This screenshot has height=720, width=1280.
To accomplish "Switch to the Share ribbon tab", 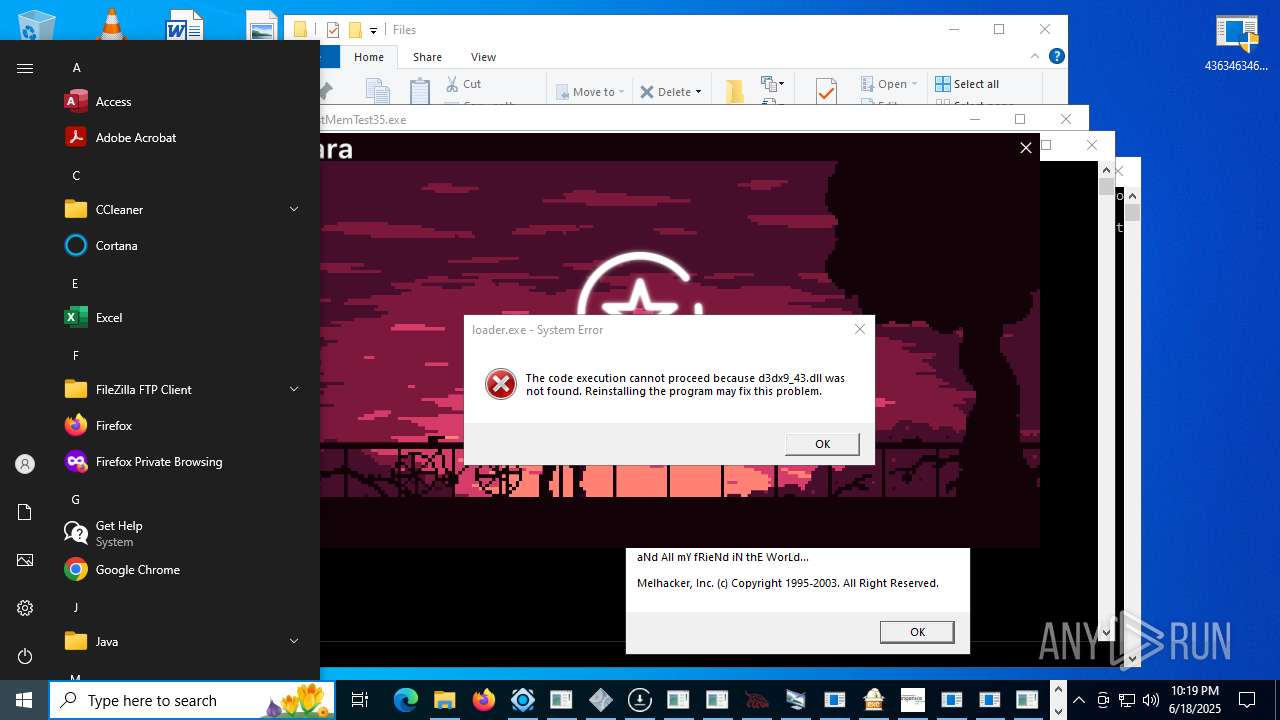I will click(x=427, y=57).
